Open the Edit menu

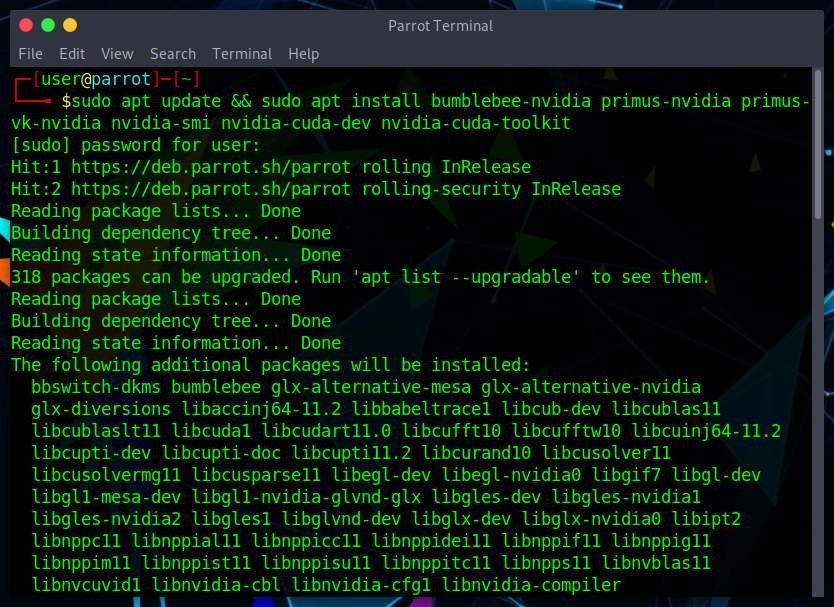pyautogui.click(x=72, y=54)
